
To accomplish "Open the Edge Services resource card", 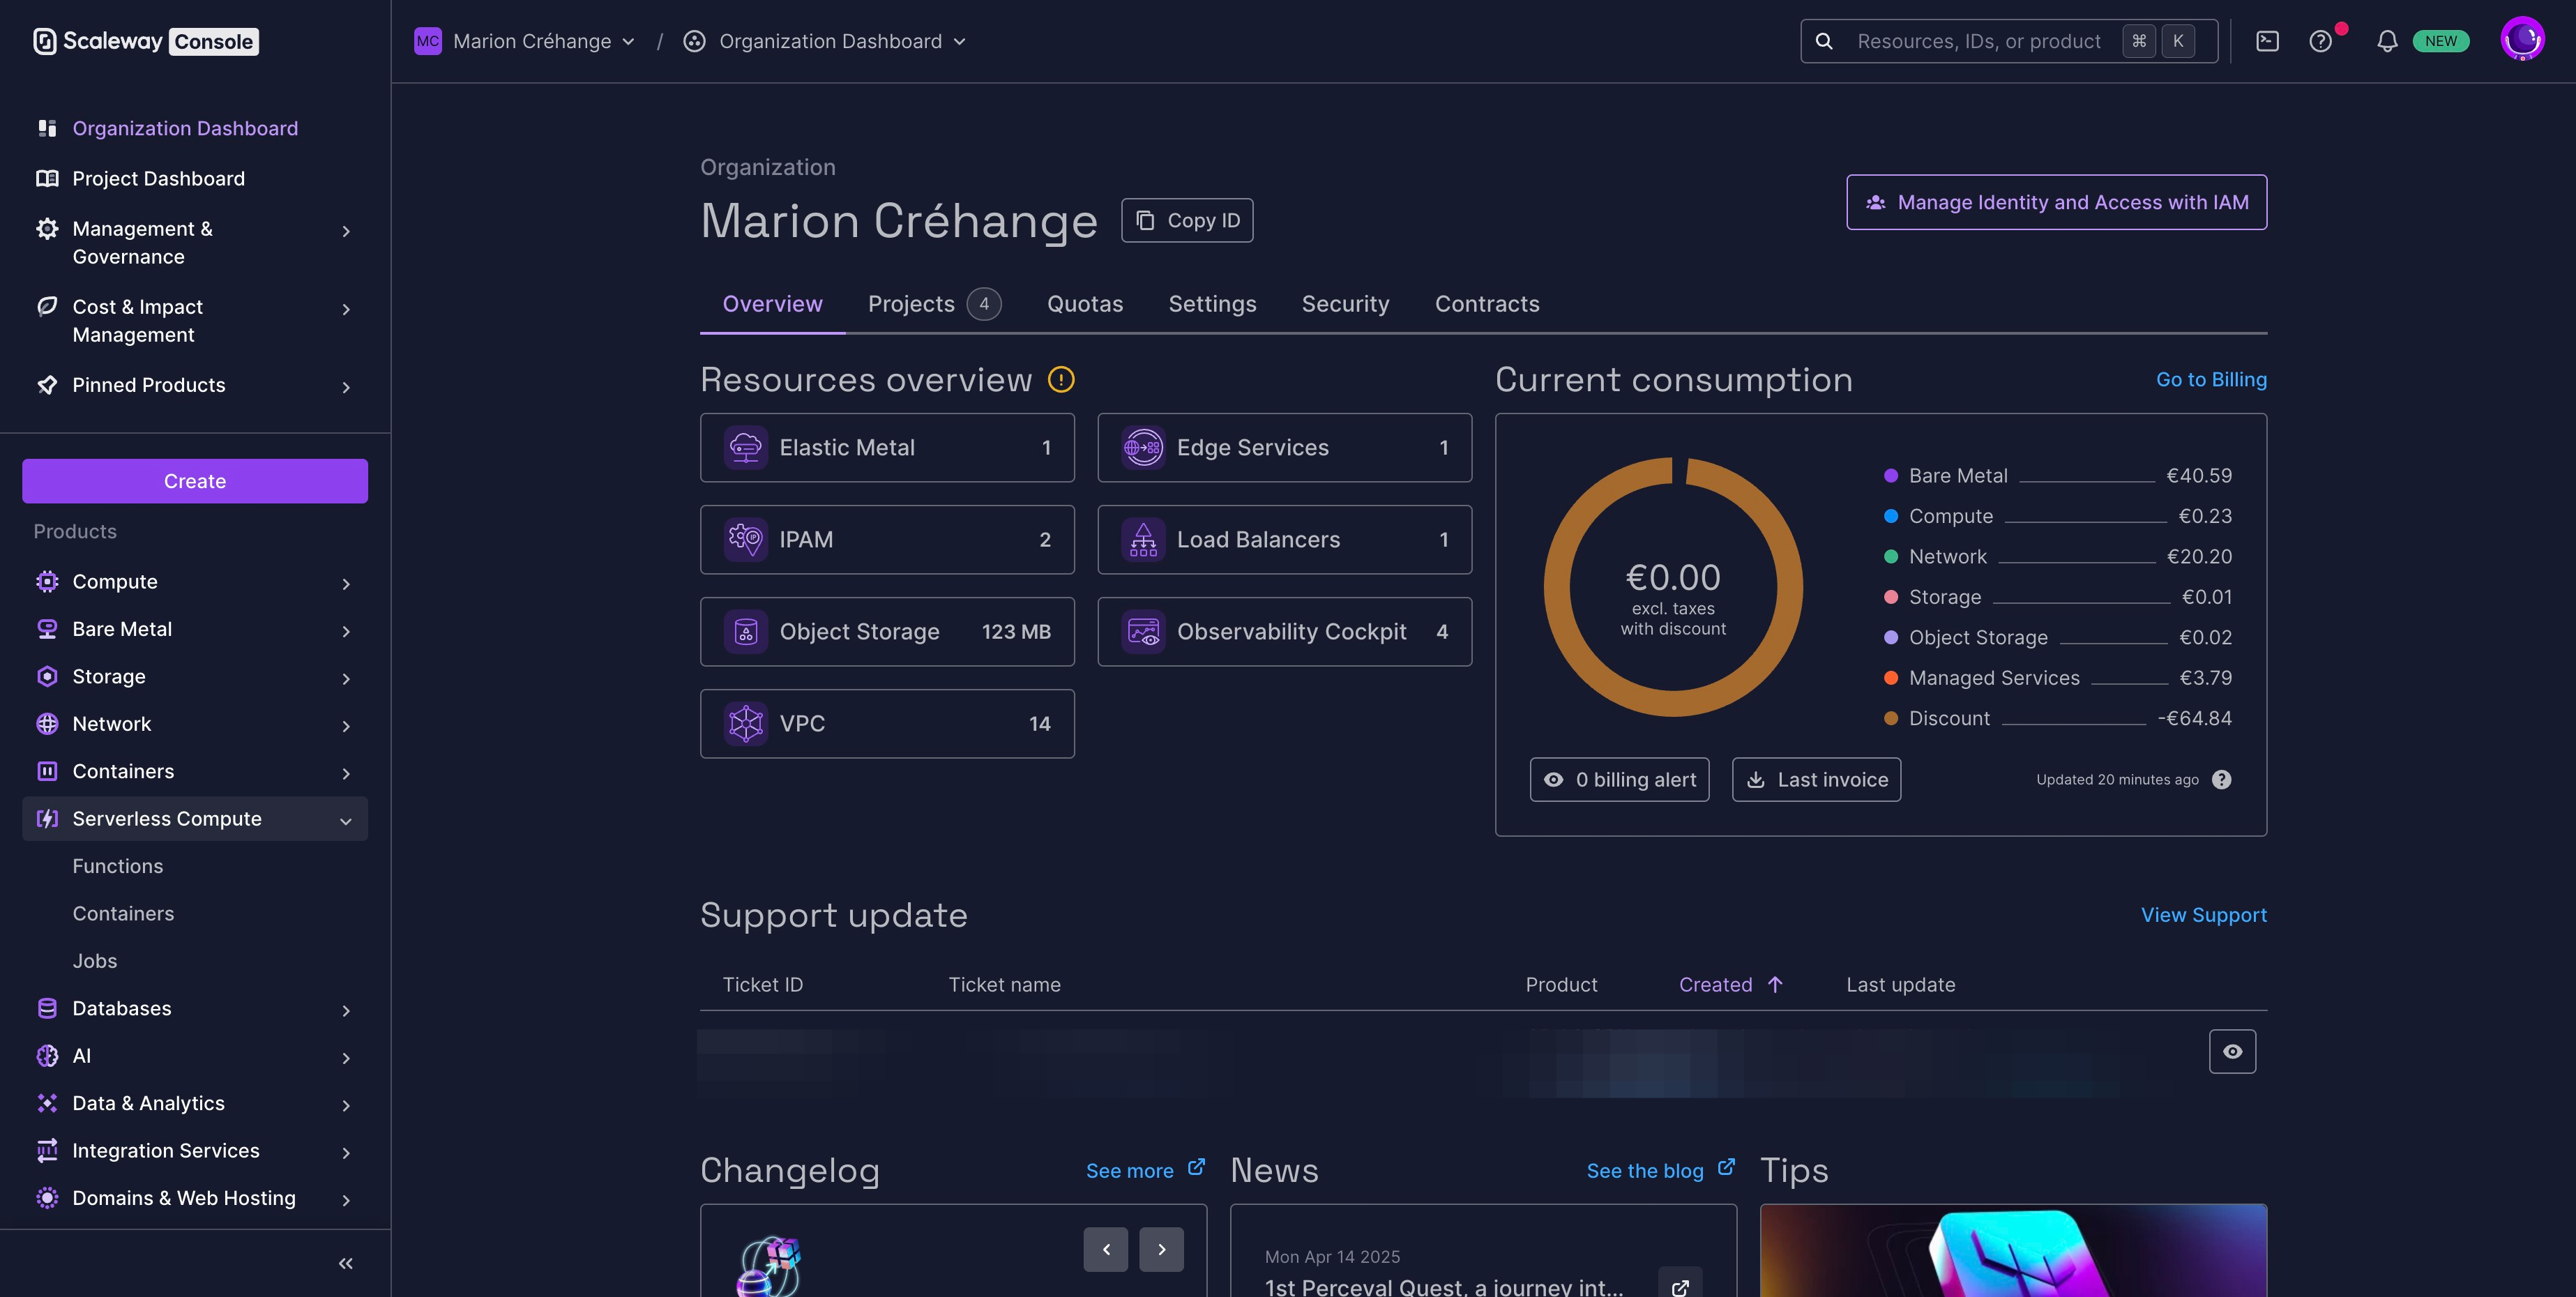I will click(x=1284, y=448).
